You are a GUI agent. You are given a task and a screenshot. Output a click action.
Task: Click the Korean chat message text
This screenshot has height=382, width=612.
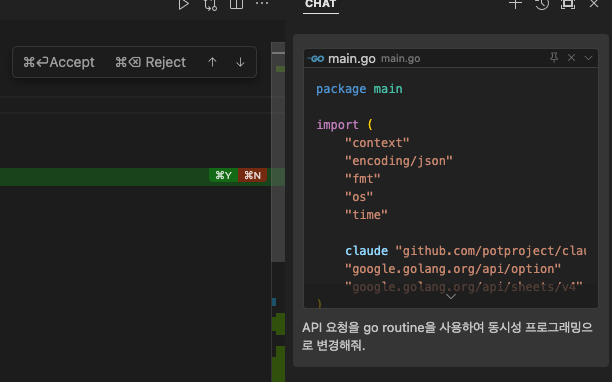(x=447, y=336)
